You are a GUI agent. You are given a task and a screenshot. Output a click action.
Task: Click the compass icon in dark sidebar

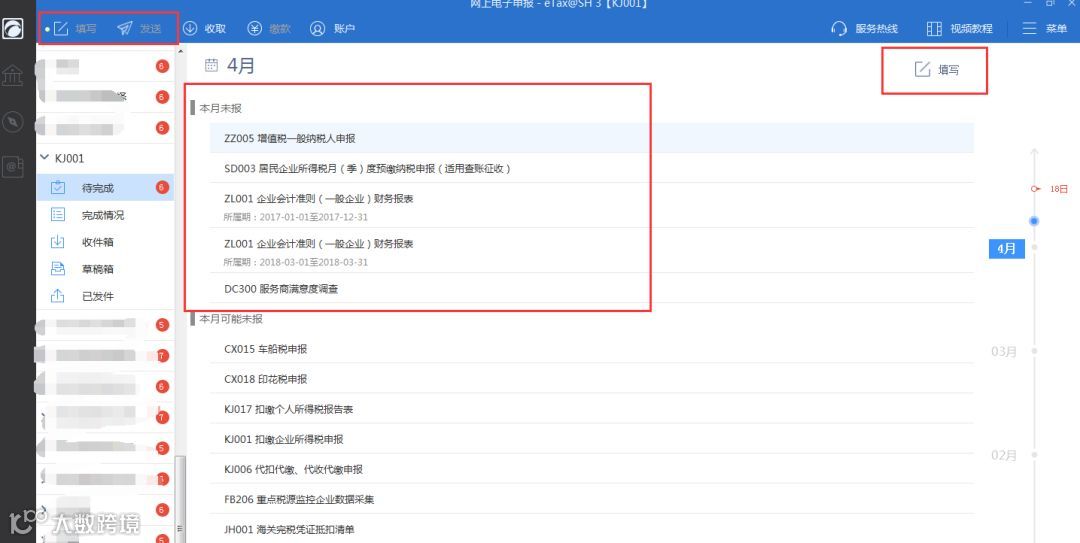click(x=12, y=121)
